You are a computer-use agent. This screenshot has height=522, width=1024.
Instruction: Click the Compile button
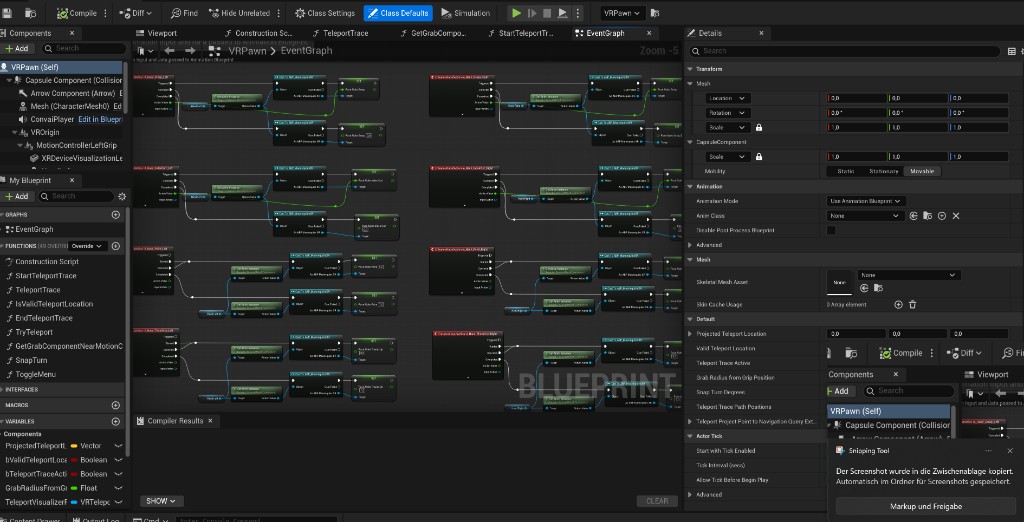[x=76, y=13]
